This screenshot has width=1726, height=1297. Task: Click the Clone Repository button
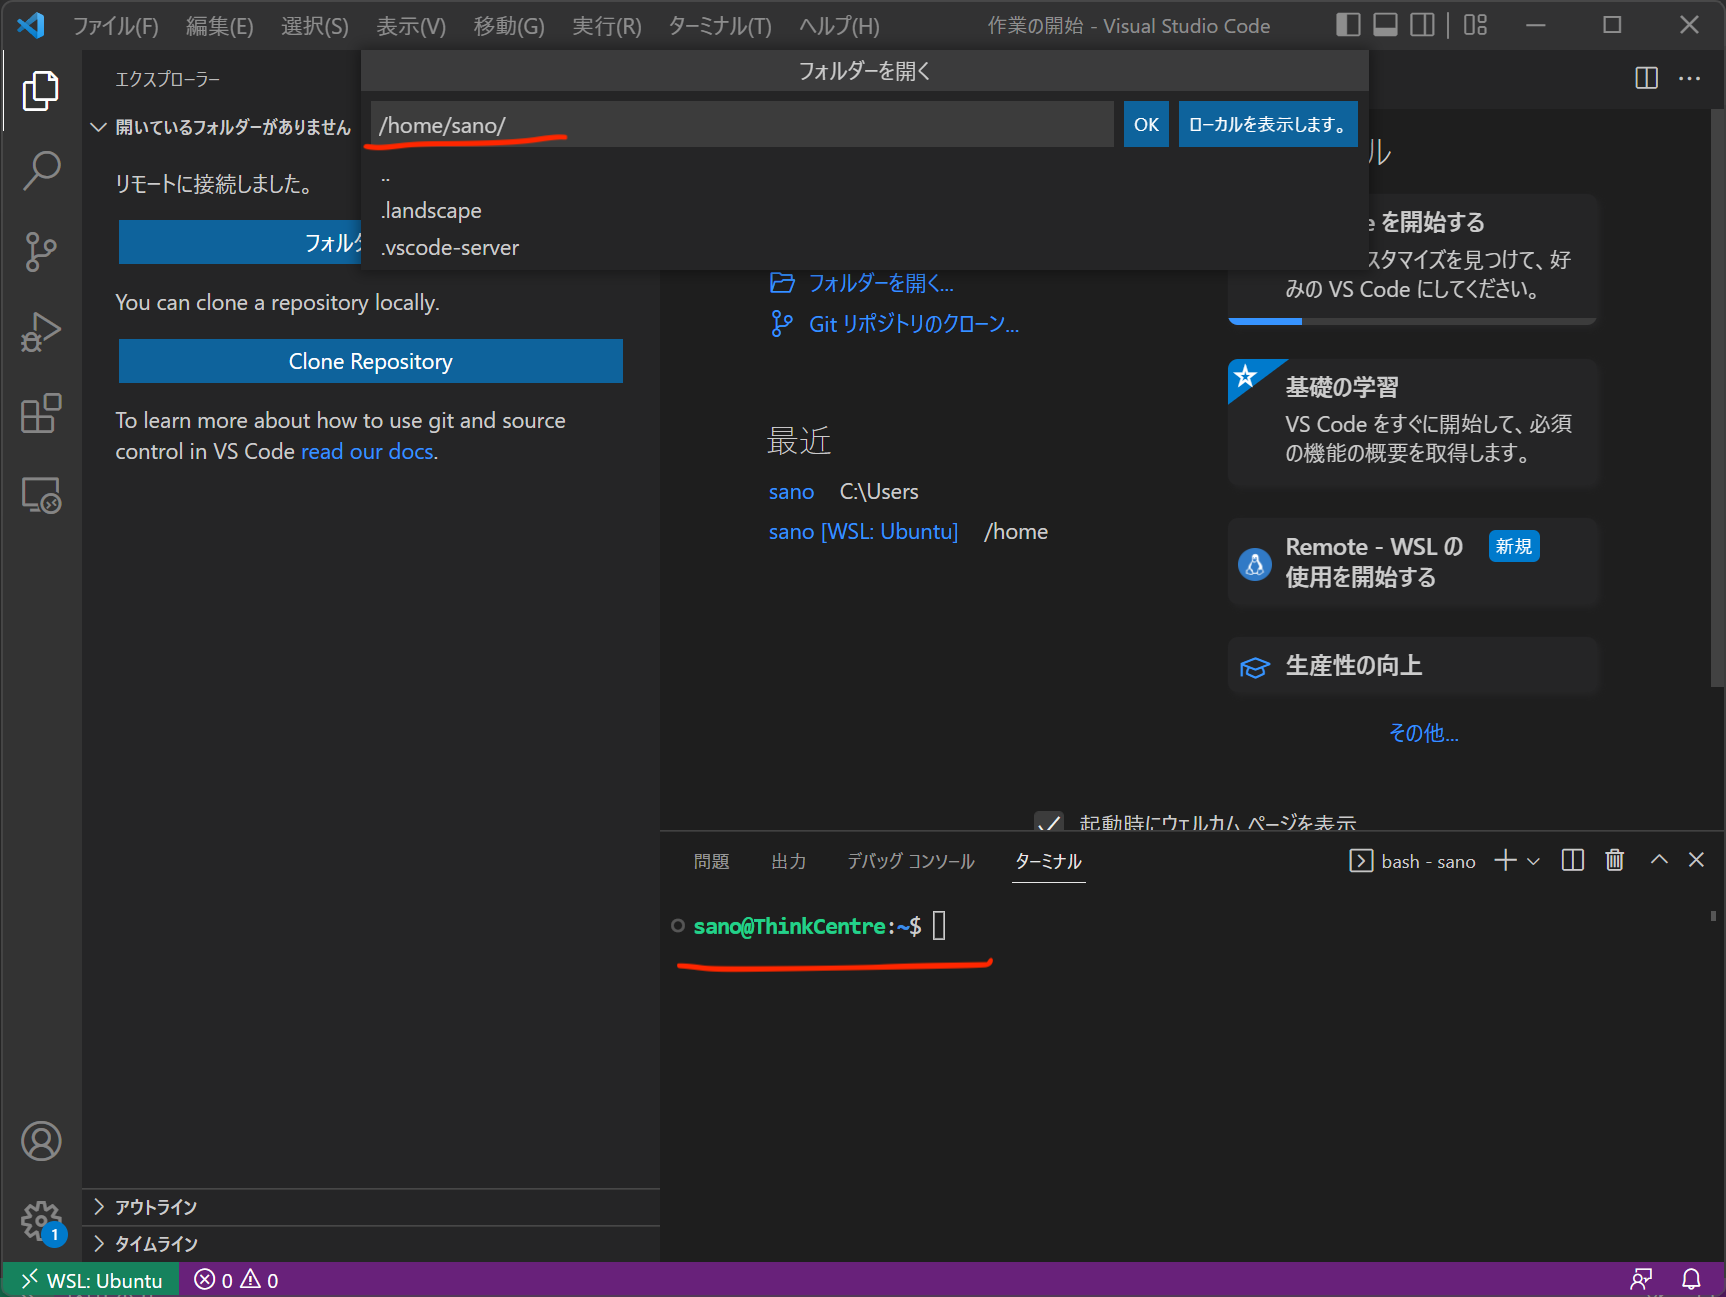point(371,361)
